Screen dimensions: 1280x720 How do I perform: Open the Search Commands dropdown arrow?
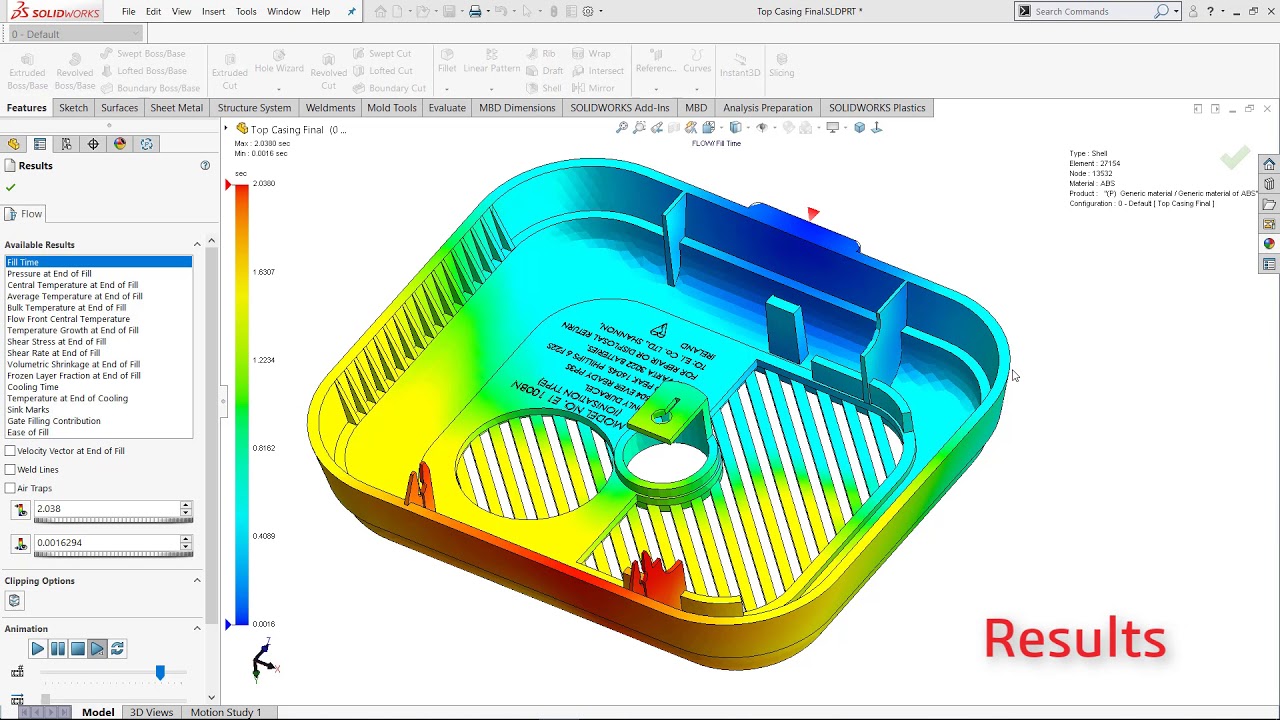[1176, 11]
